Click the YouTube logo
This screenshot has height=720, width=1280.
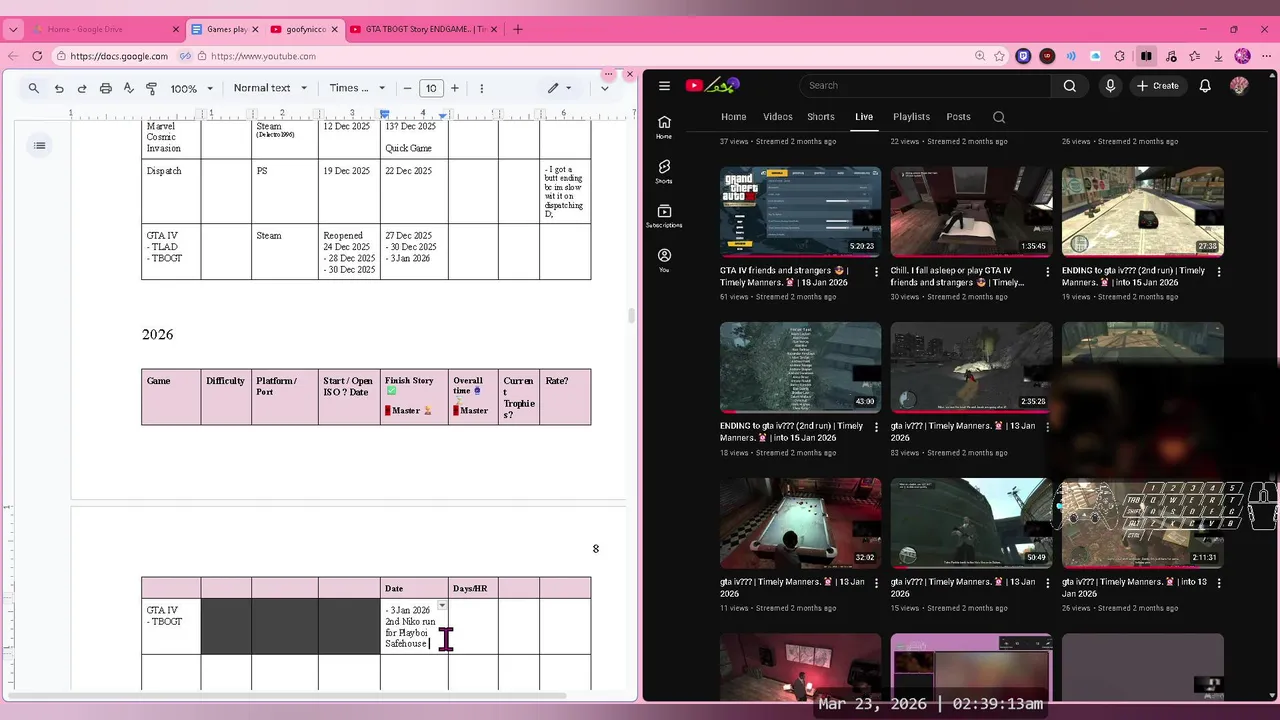click(712, 85)
